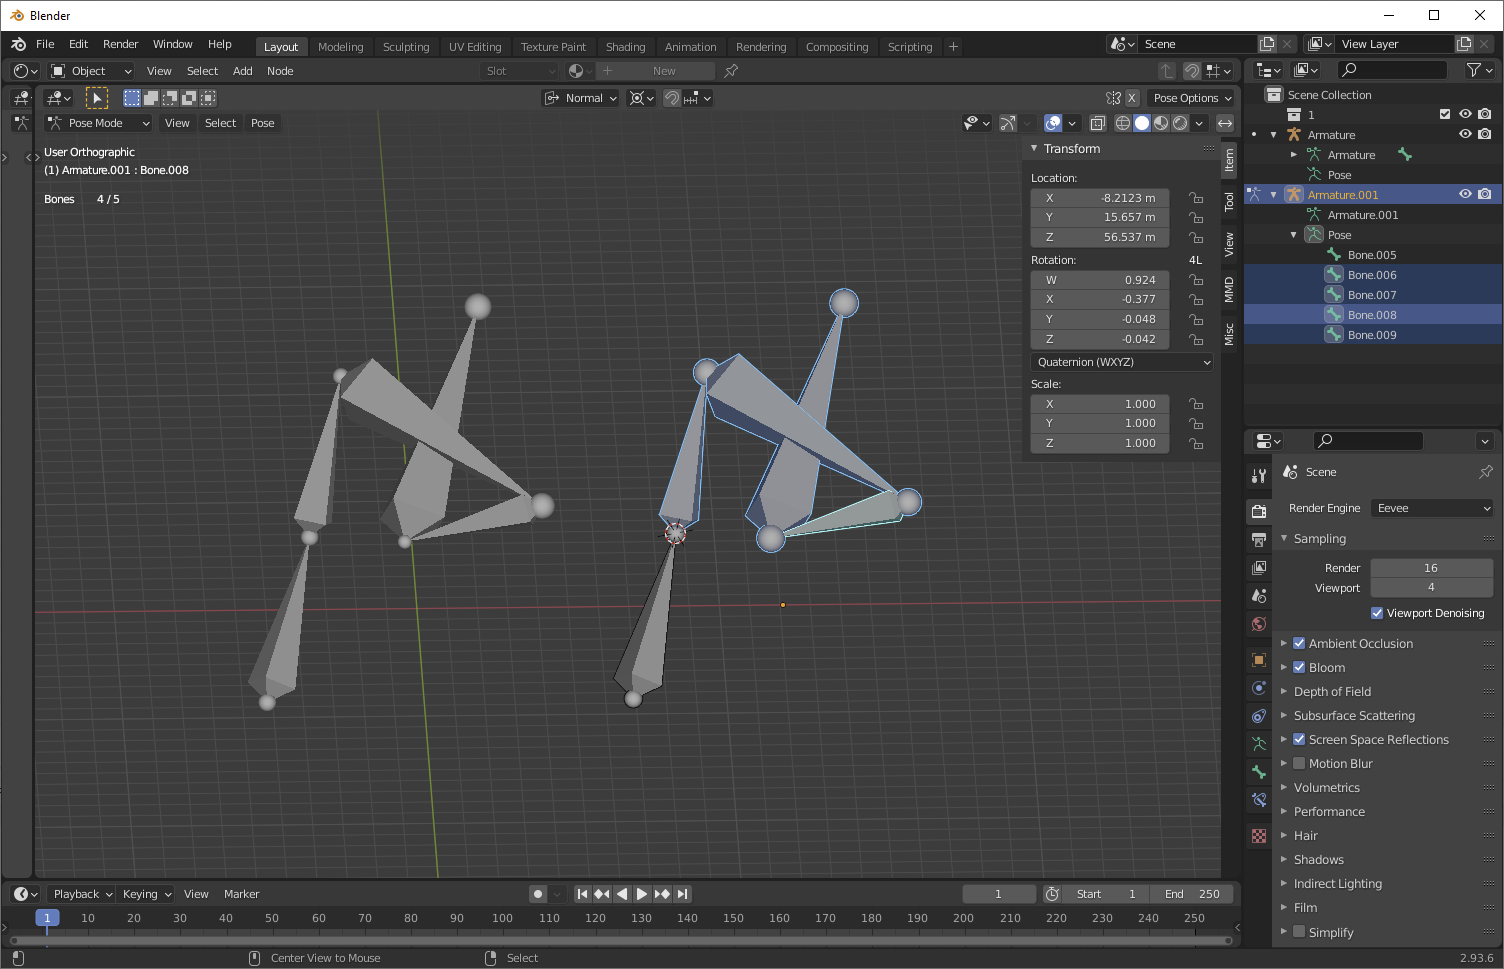Set selection mode to Extend icon
The width and height of the screenshot is (1504, 969).
(x=151, y=98)
